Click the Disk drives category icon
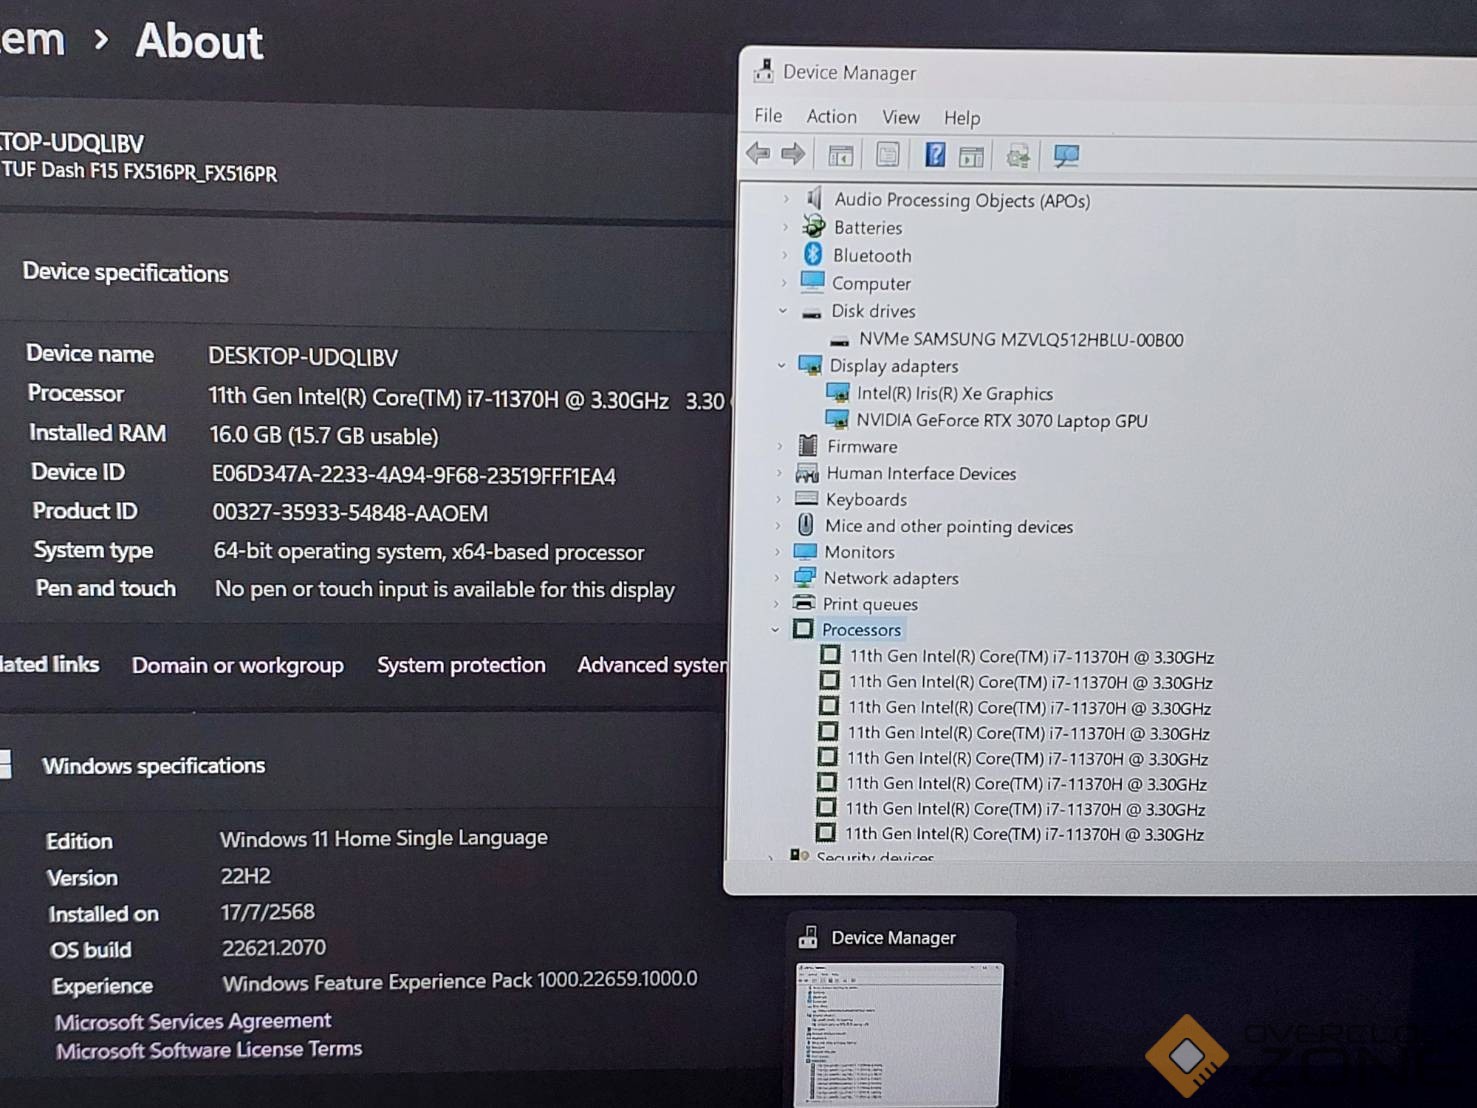Screen dimensions: 1477x1108 (811, 313)
